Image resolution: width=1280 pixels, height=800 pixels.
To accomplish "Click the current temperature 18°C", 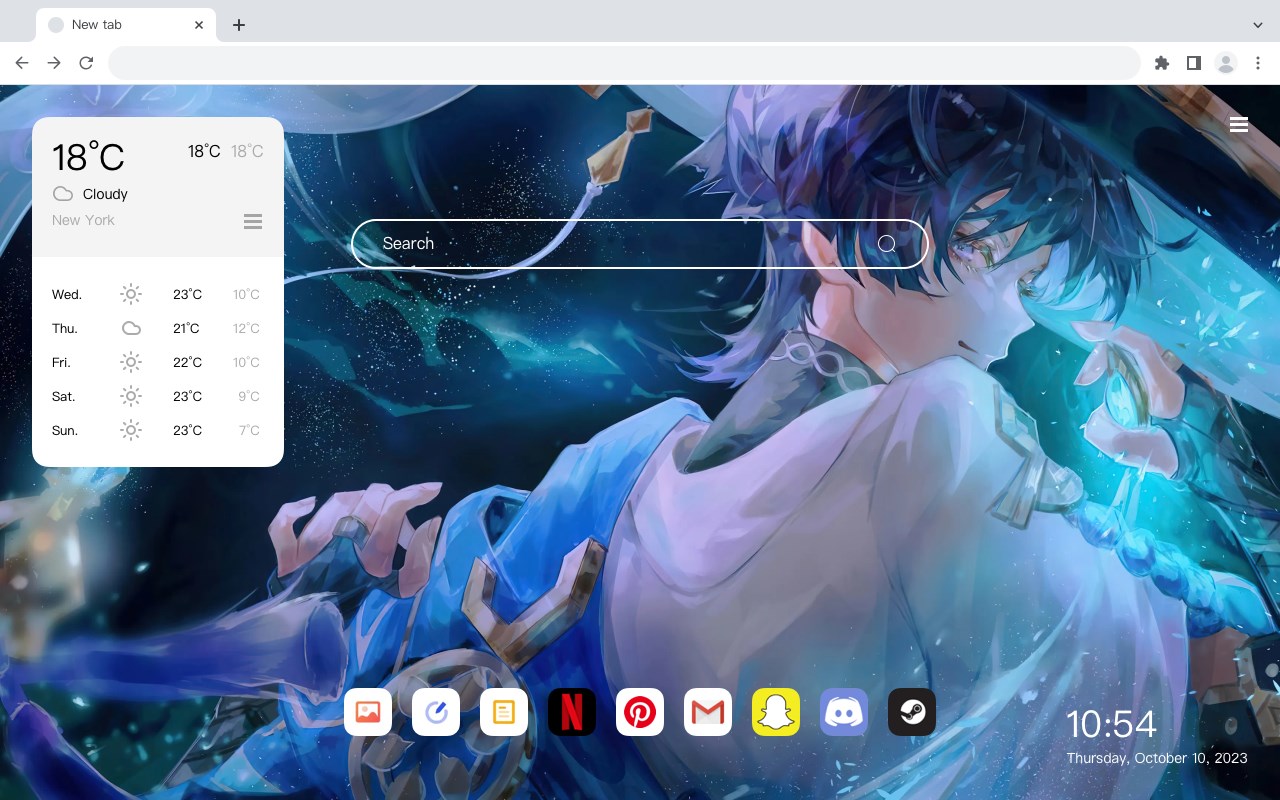I will [88, 157].
